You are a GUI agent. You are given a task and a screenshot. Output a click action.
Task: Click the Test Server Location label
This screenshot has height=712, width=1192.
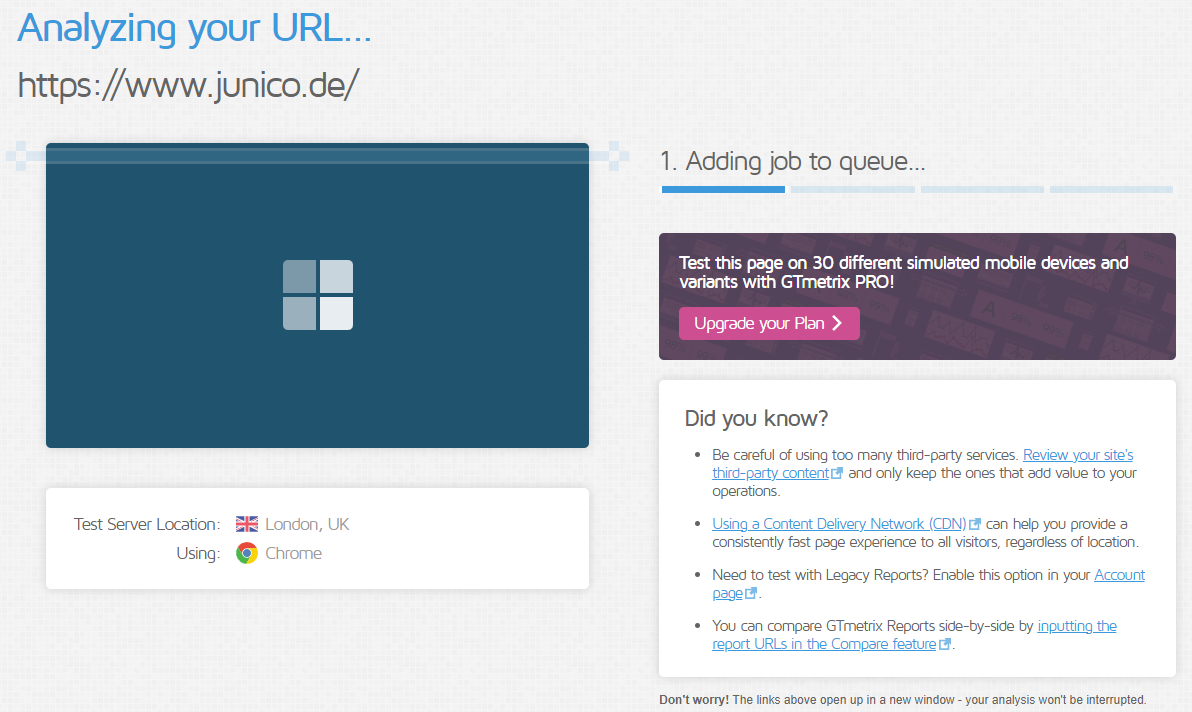[147, 524]
